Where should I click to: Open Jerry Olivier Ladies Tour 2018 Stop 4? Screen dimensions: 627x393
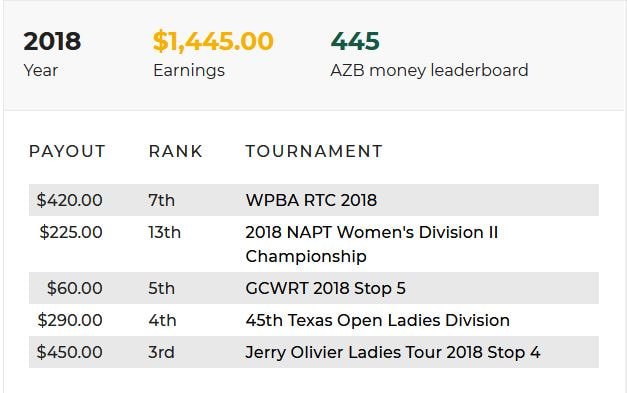[393, 352]
